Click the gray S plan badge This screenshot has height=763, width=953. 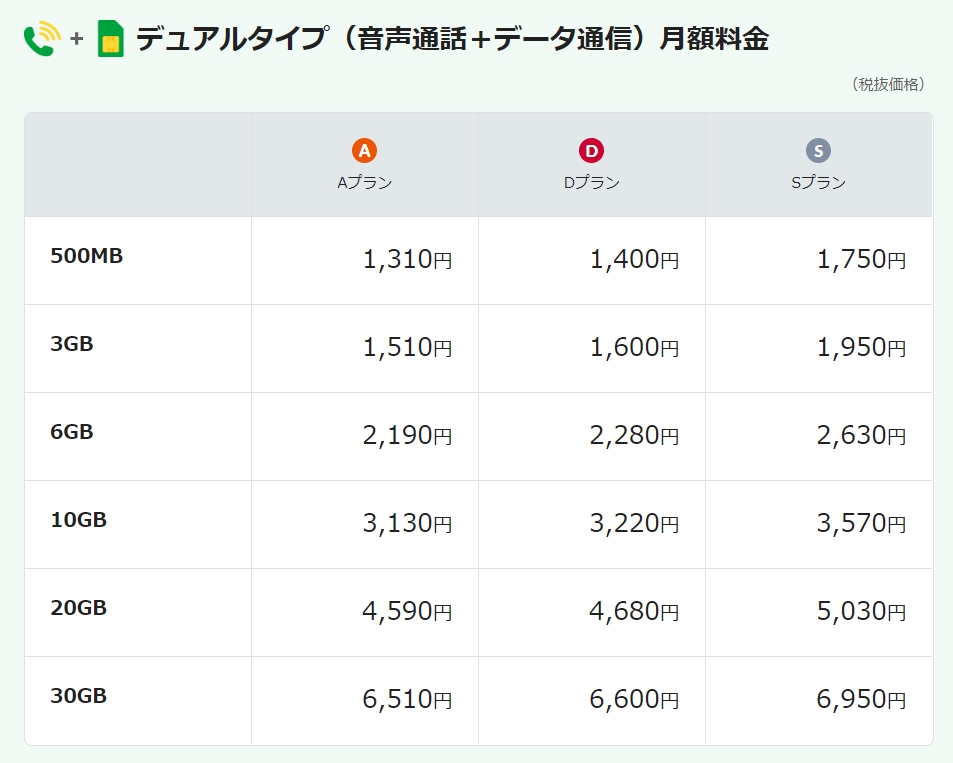coord(818,151)
